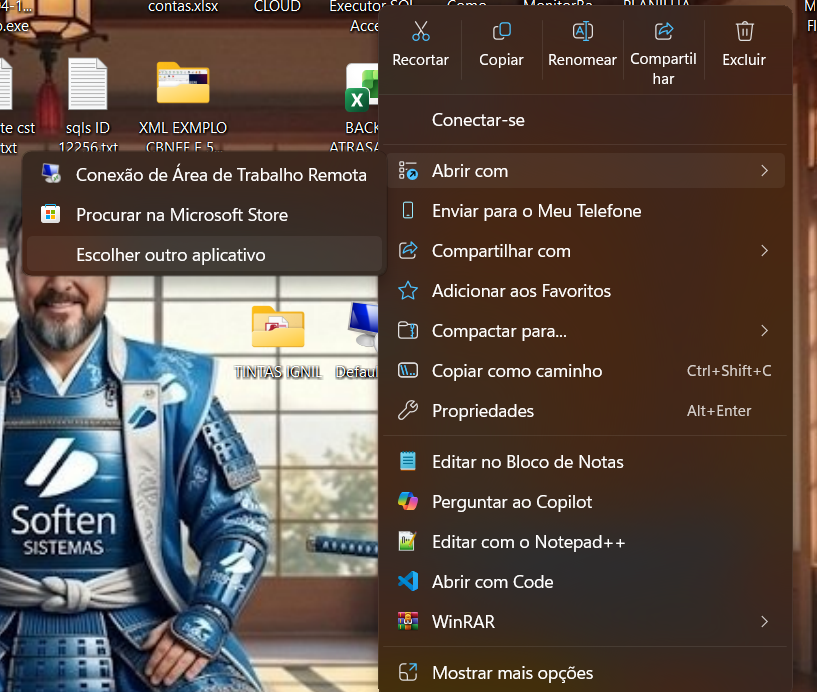Click the WinRAR books icon
The width and height of the screenshot is (817, 692).
(x=408, y=621)
